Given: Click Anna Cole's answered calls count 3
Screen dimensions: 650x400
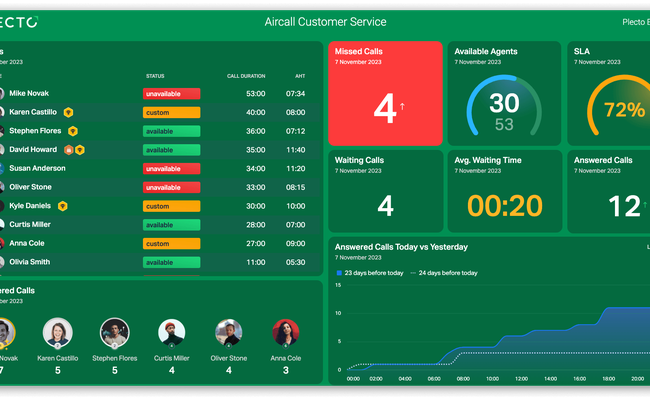Looking at the screenshot, I should pos(286,370).
